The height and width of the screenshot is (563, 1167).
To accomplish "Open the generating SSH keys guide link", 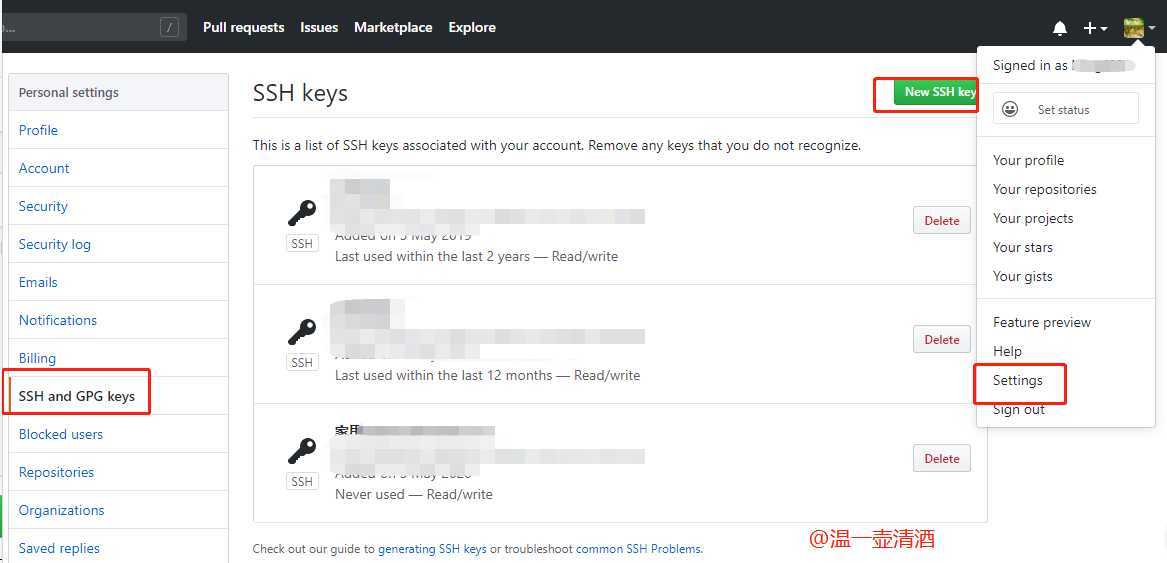I will point(432,549).
